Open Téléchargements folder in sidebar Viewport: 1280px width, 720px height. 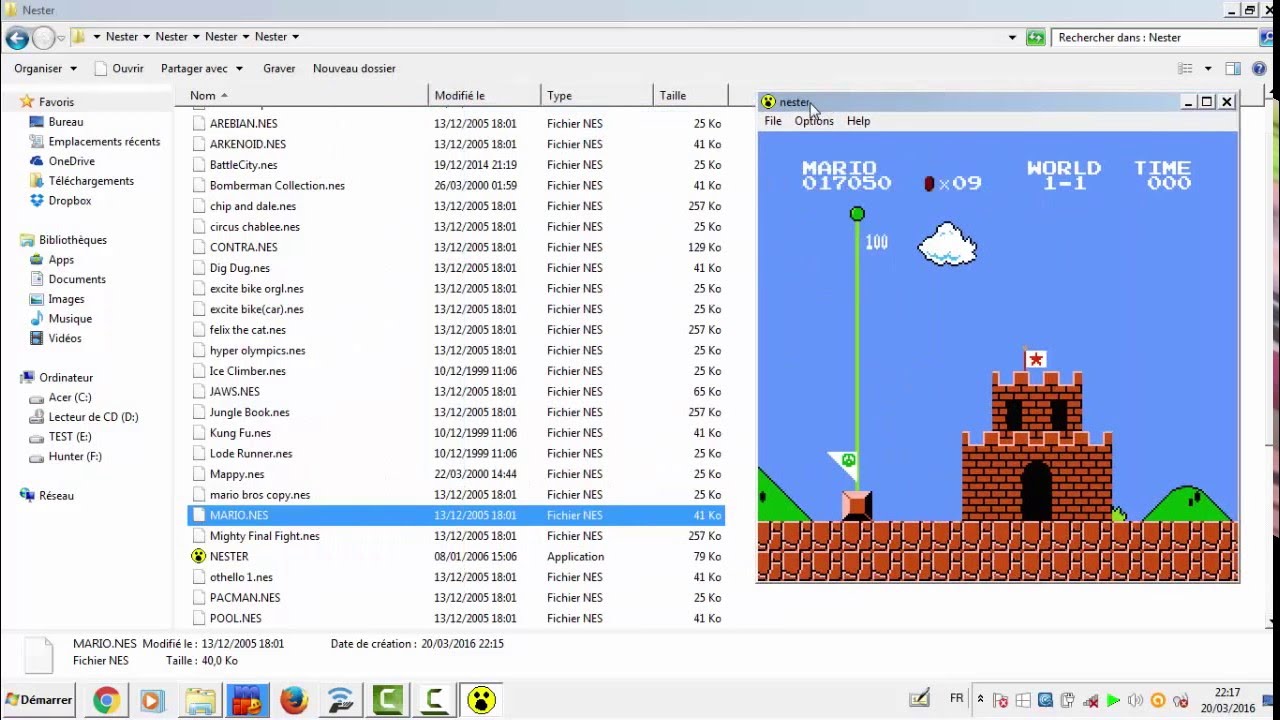90,181
